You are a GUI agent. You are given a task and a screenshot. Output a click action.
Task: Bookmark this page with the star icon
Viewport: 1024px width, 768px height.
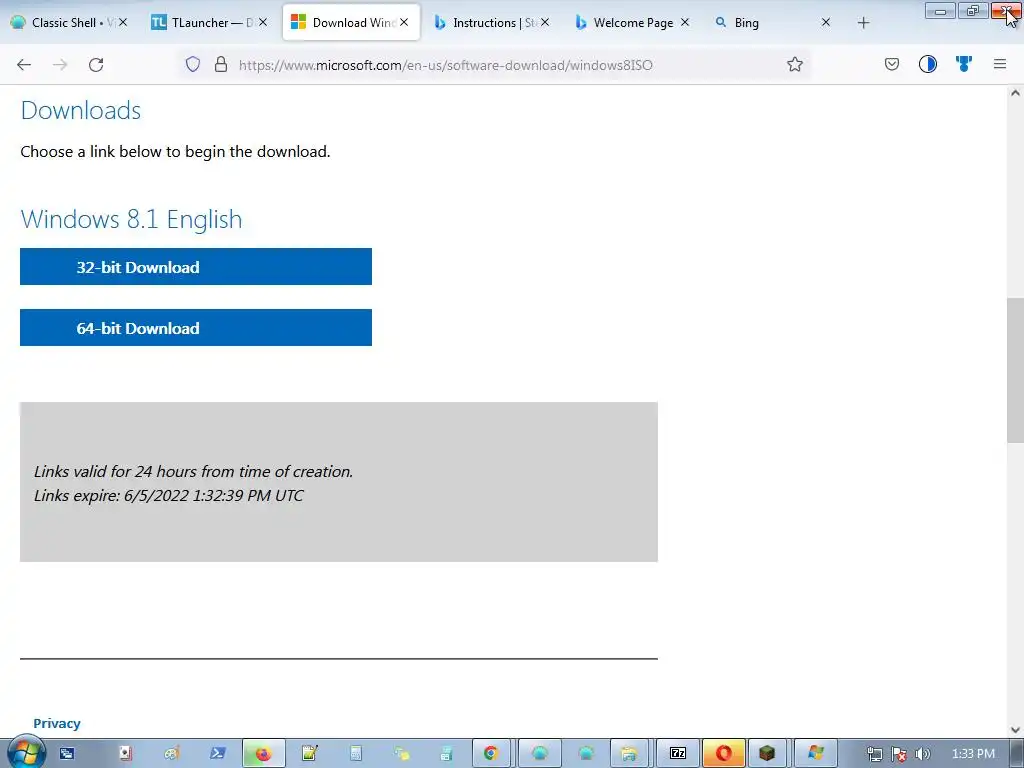[795, 64]
